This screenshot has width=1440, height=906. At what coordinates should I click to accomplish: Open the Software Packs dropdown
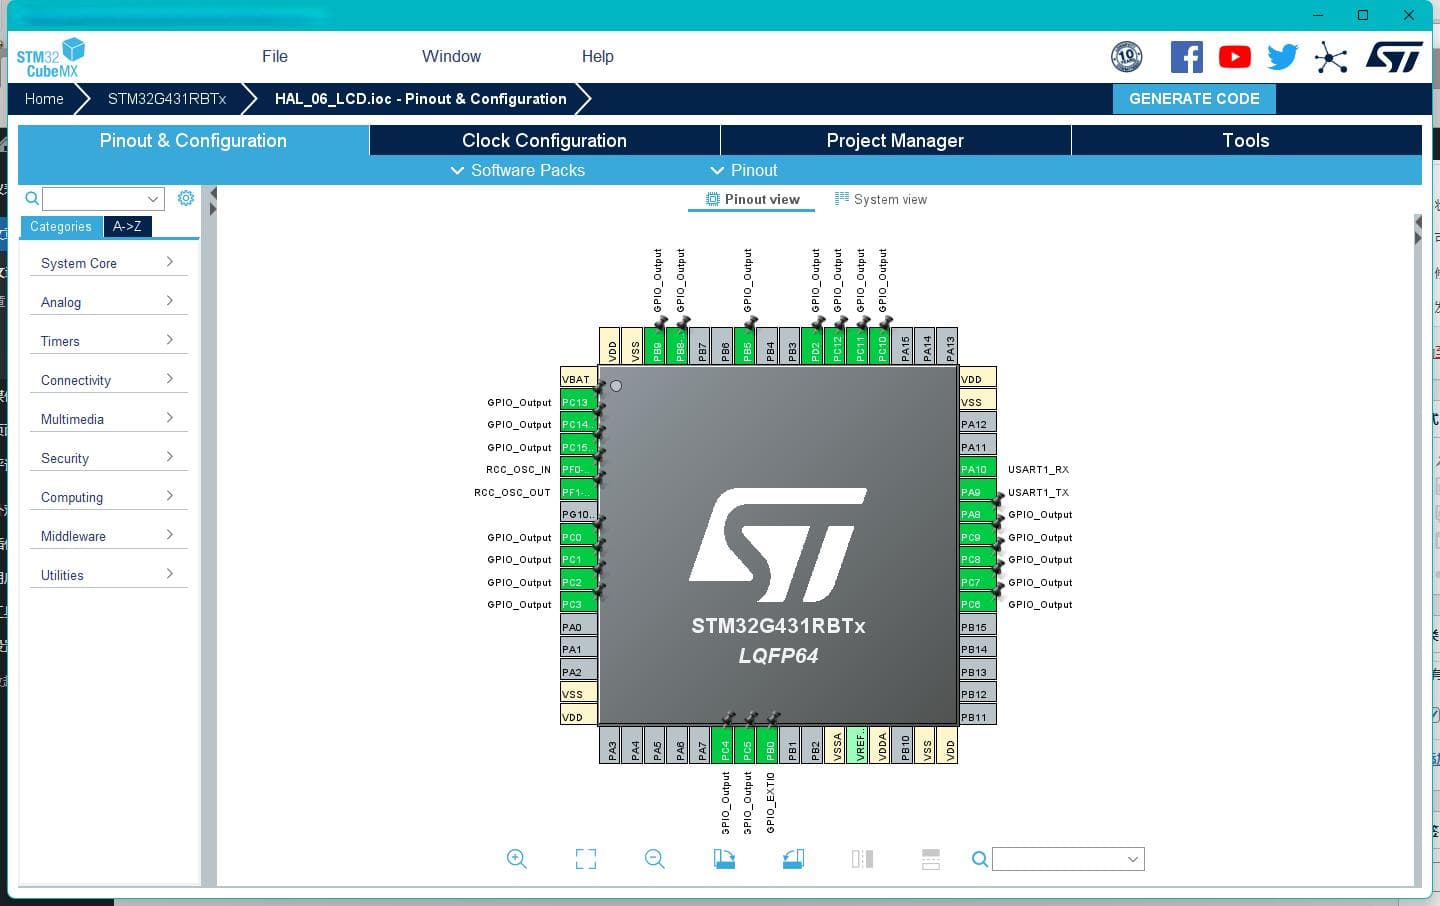[518, 170]
